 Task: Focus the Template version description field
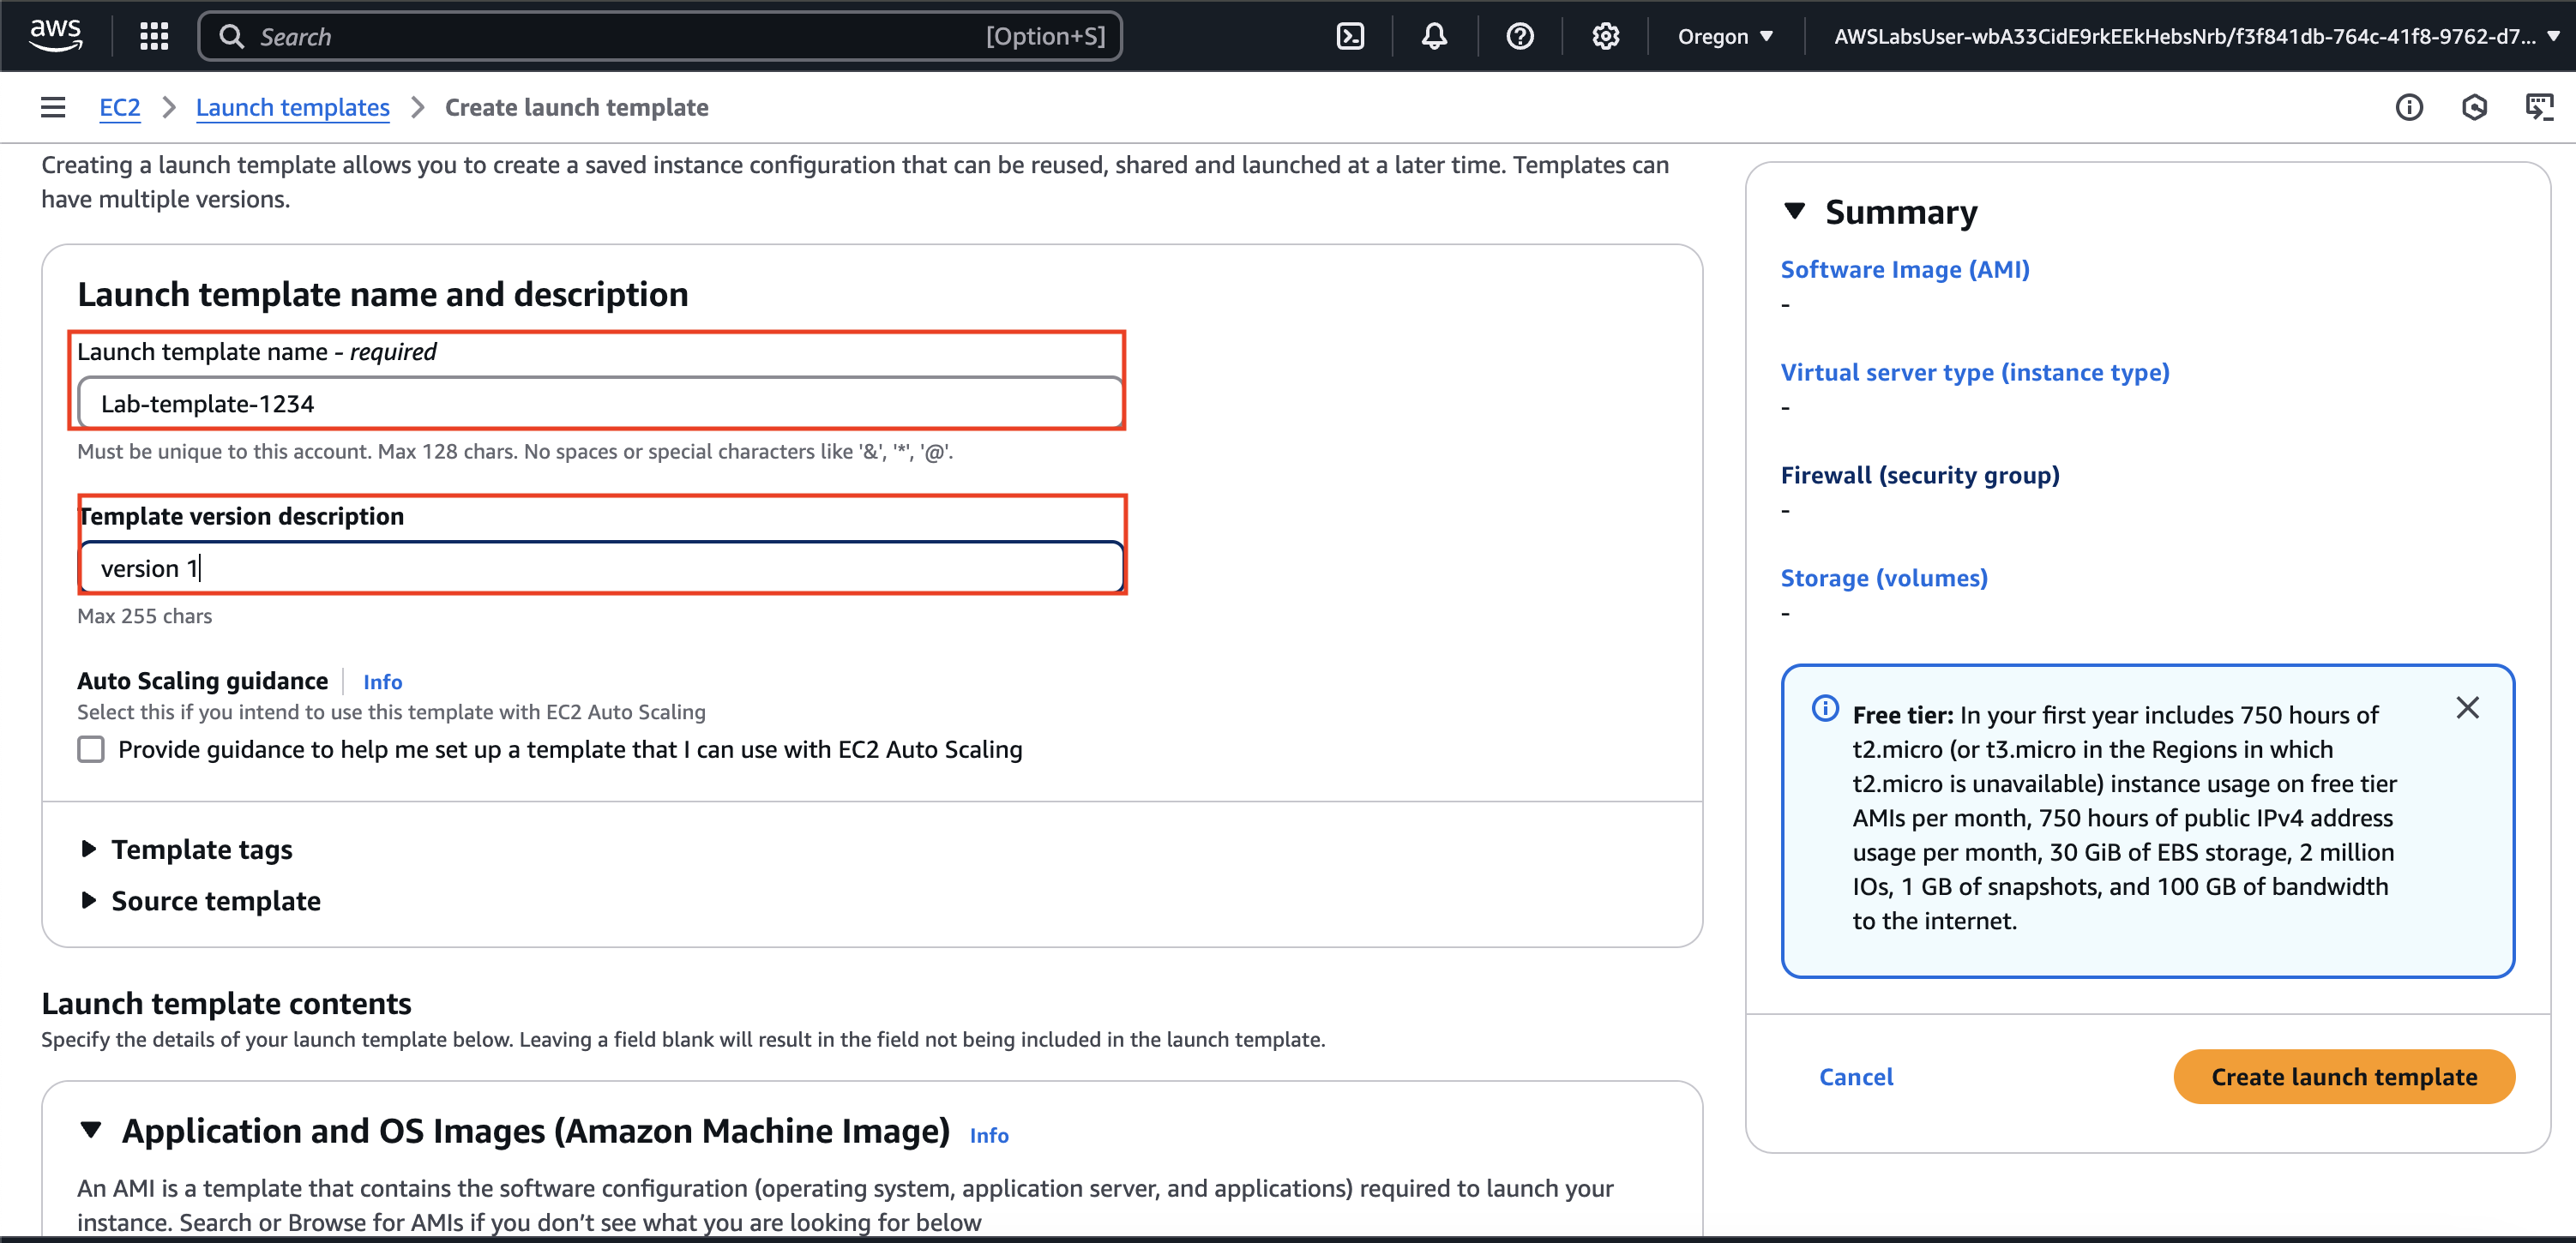[601, 568]
